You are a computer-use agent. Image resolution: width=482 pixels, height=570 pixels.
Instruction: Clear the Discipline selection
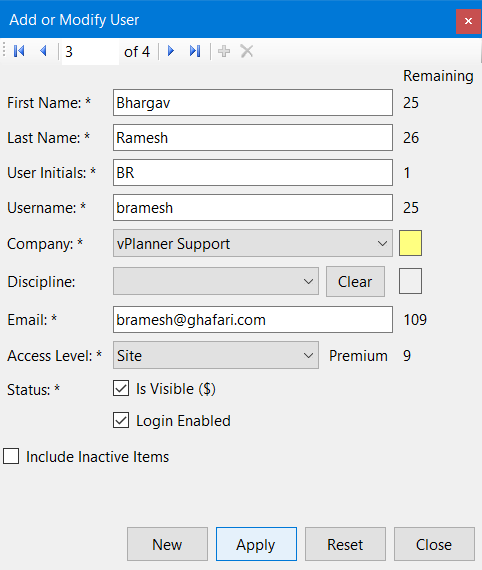click(x=355, y=281)
